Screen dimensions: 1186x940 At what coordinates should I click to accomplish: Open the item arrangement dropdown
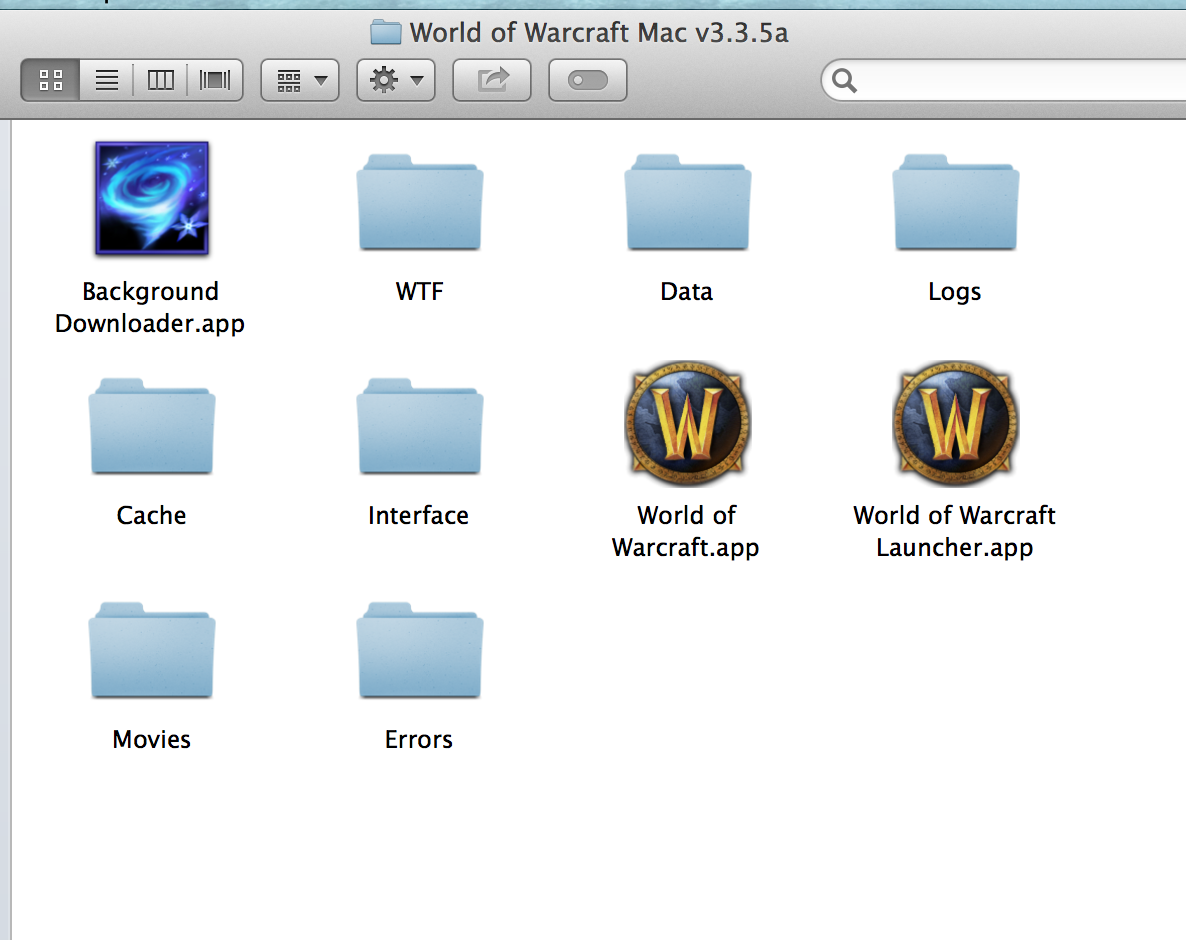click(x=300, y=80)
